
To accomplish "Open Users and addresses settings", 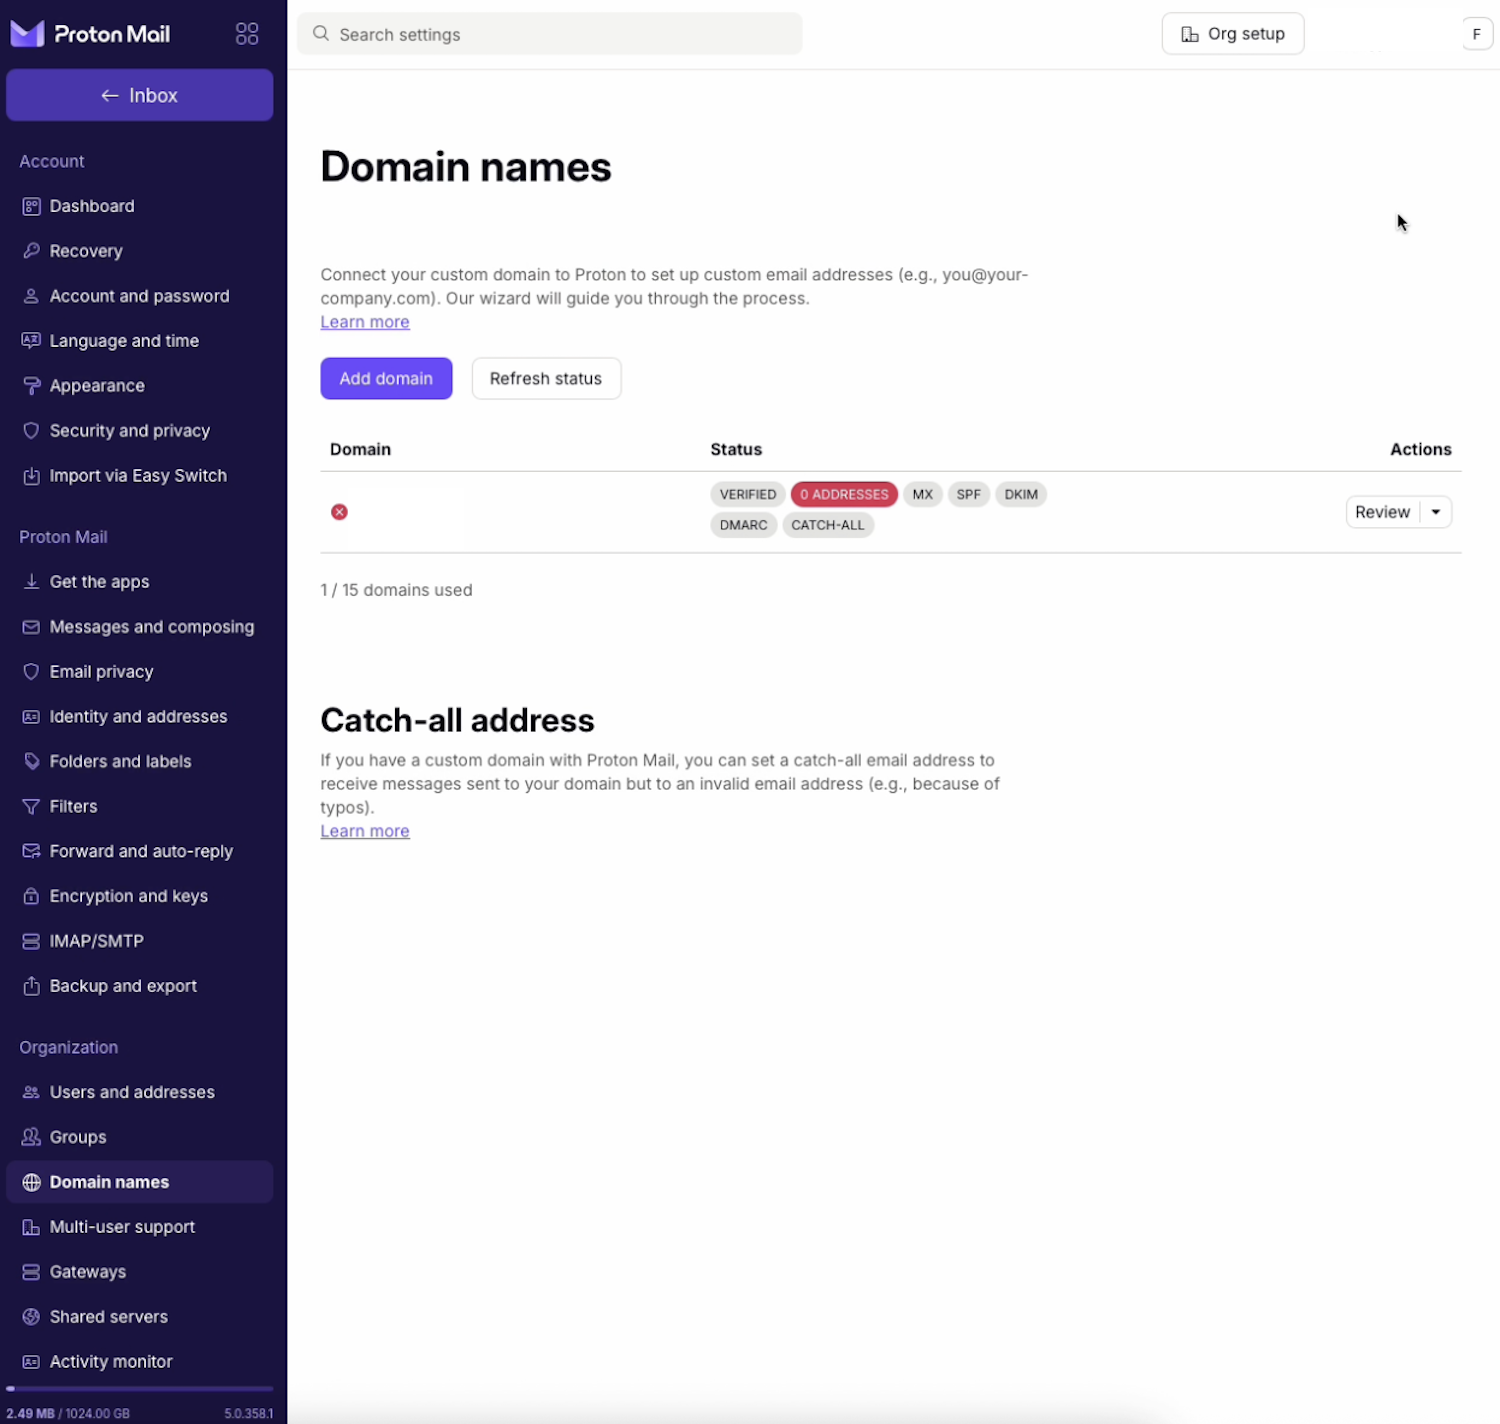I will tap(132, 1092).
